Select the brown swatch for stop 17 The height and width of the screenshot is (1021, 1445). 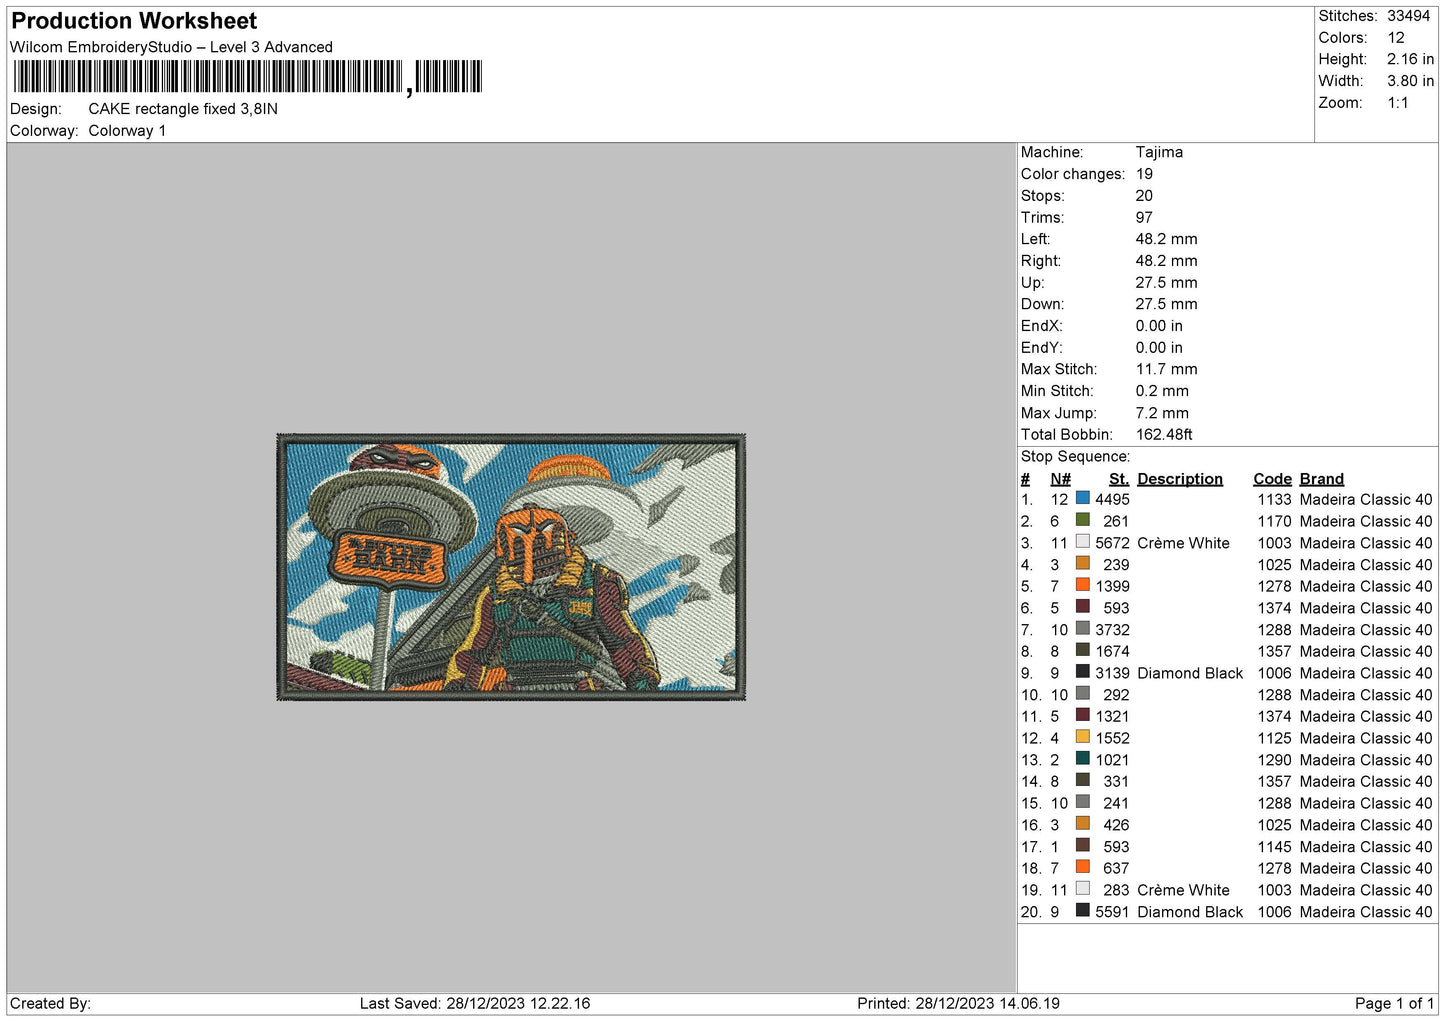tap(1082, 846)
